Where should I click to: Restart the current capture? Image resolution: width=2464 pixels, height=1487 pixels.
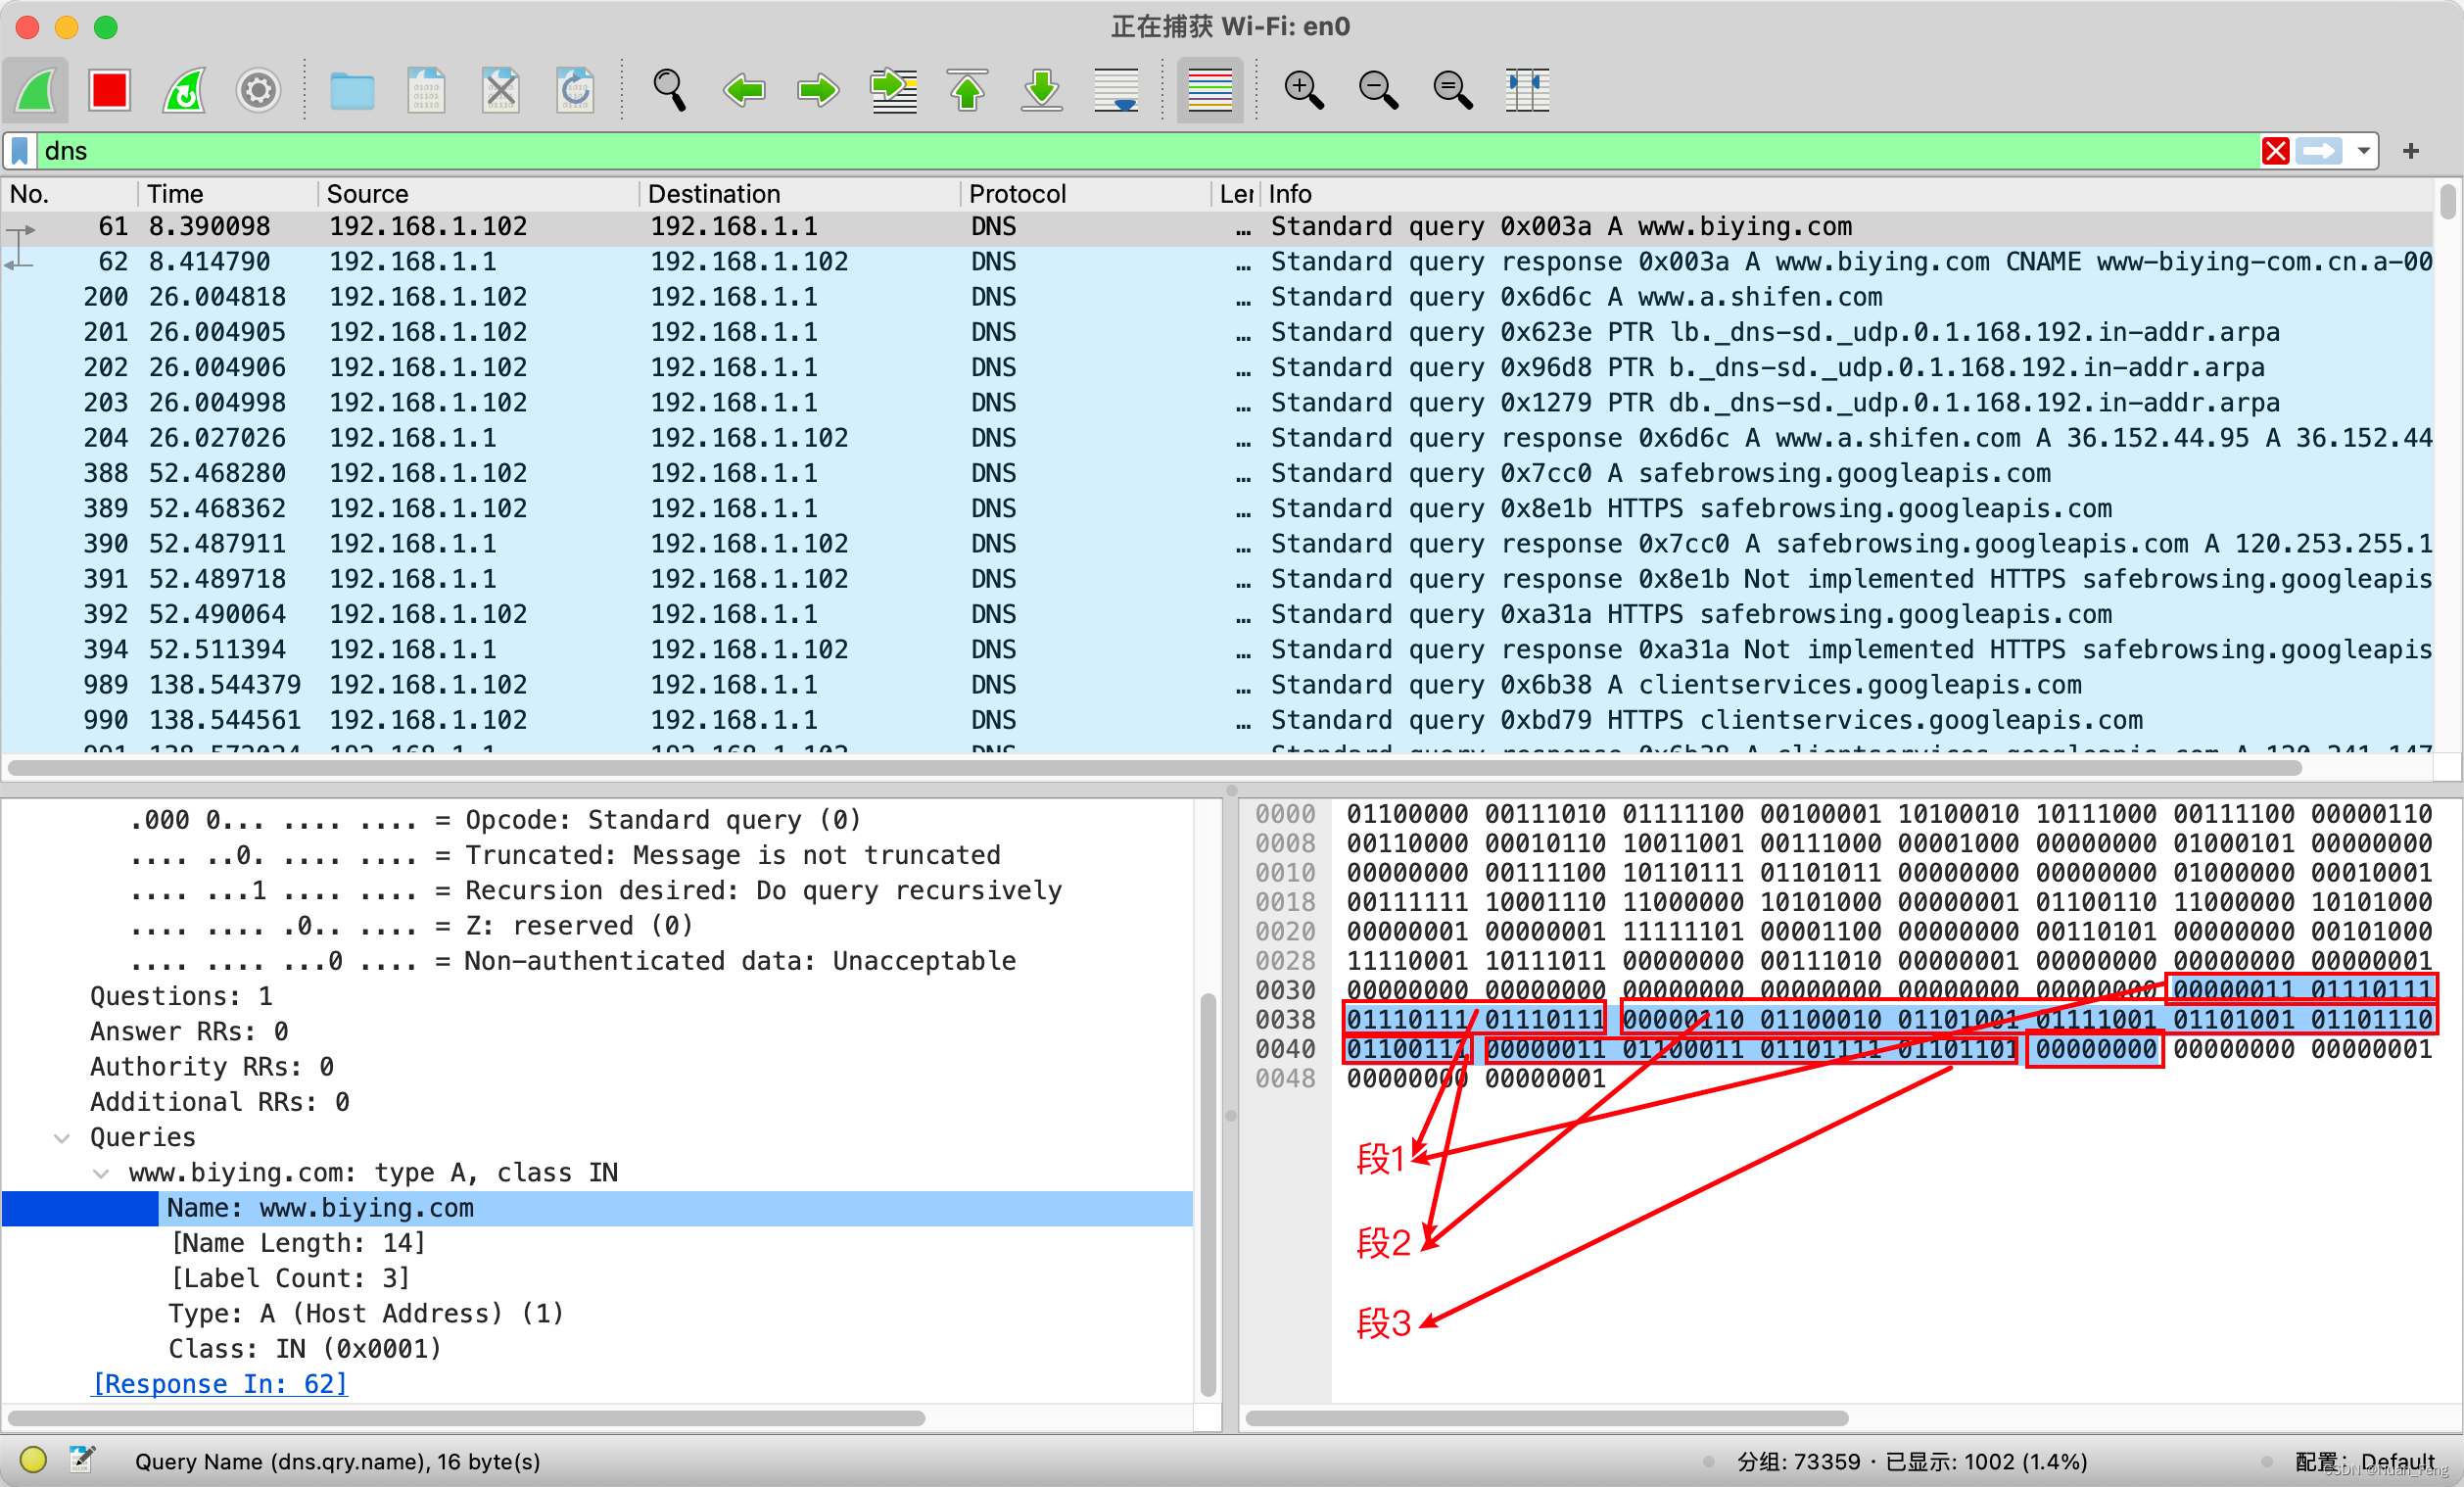pos(184,91)
